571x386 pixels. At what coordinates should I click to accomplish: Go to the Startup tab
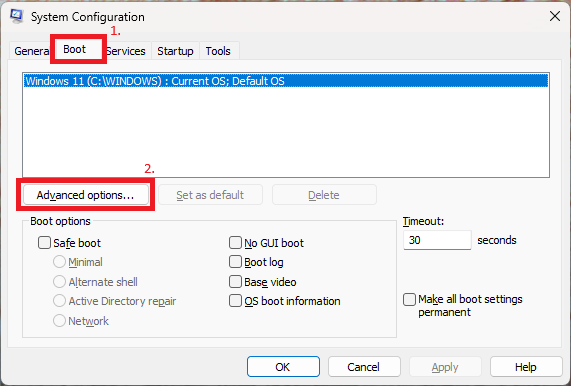click(x=175, y=51)
